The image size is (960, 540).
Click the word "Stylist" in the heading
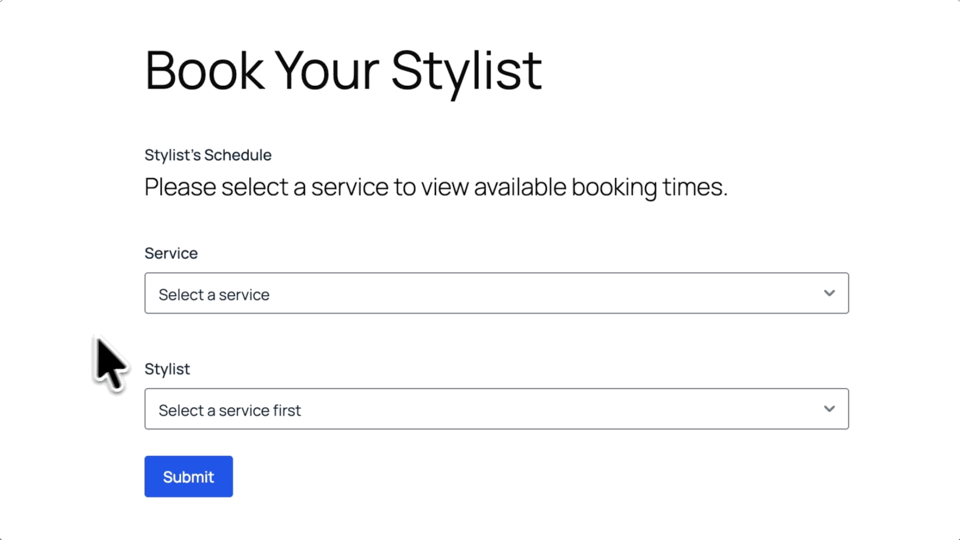coord(466,70)
